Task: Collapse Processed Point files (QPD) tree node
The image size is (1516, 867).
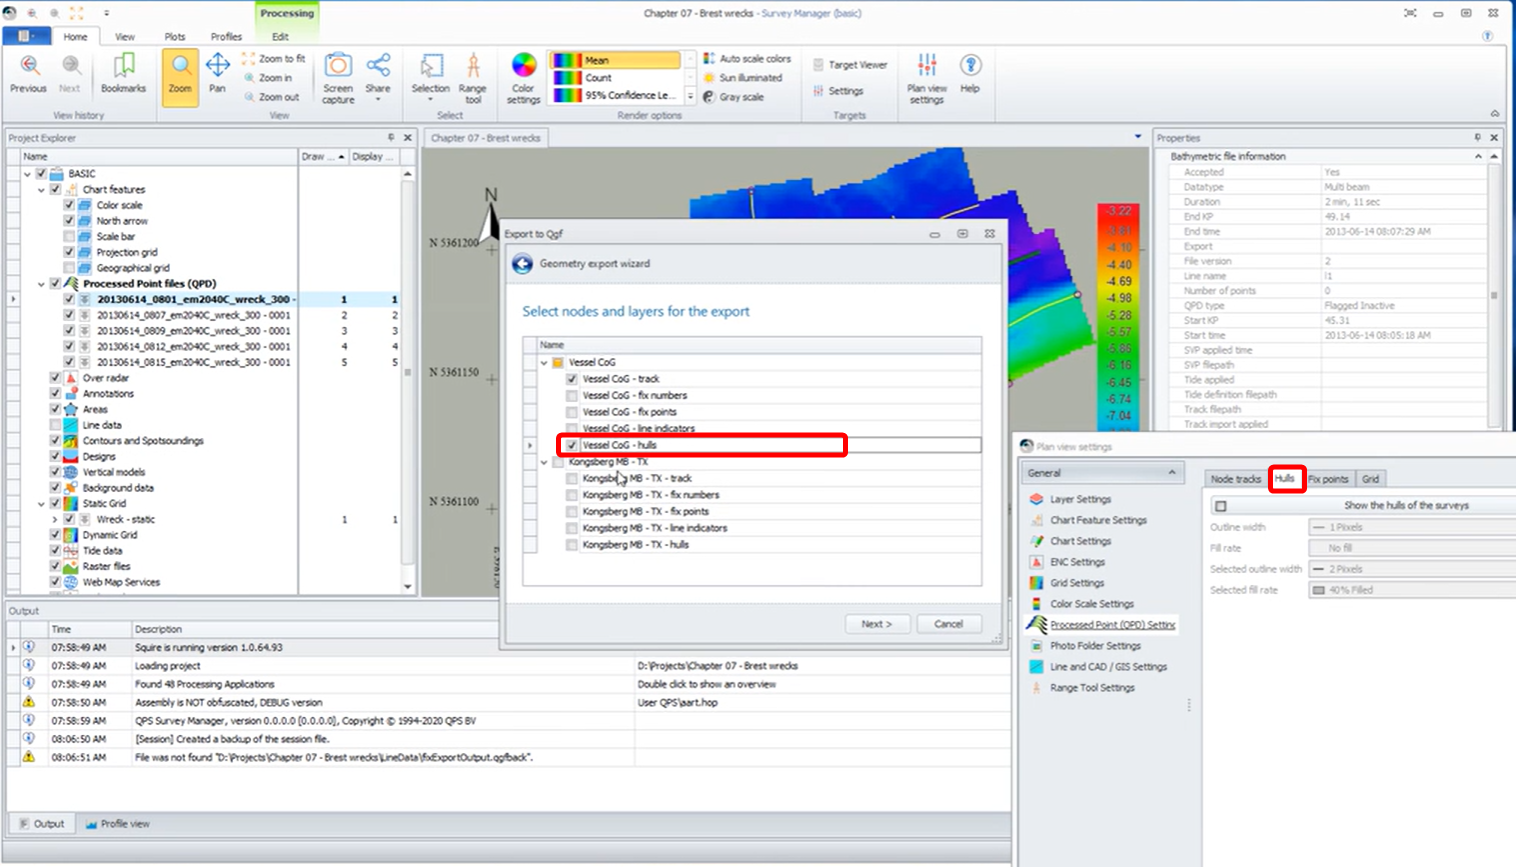Action: tap(41, 284)
